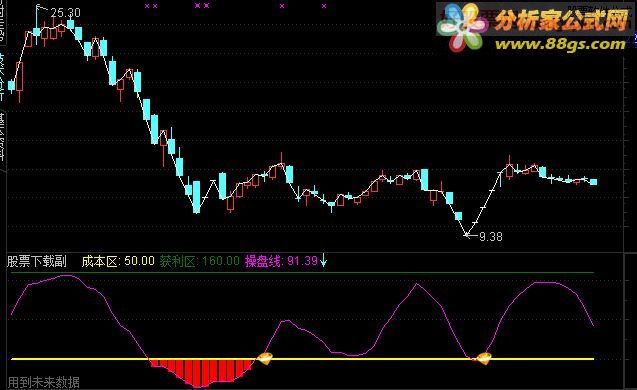This screenshot has width=637, height=390.
Task: Click the right golden diamond buy signal
Action: pyautogui.click(x=483, y=359)
